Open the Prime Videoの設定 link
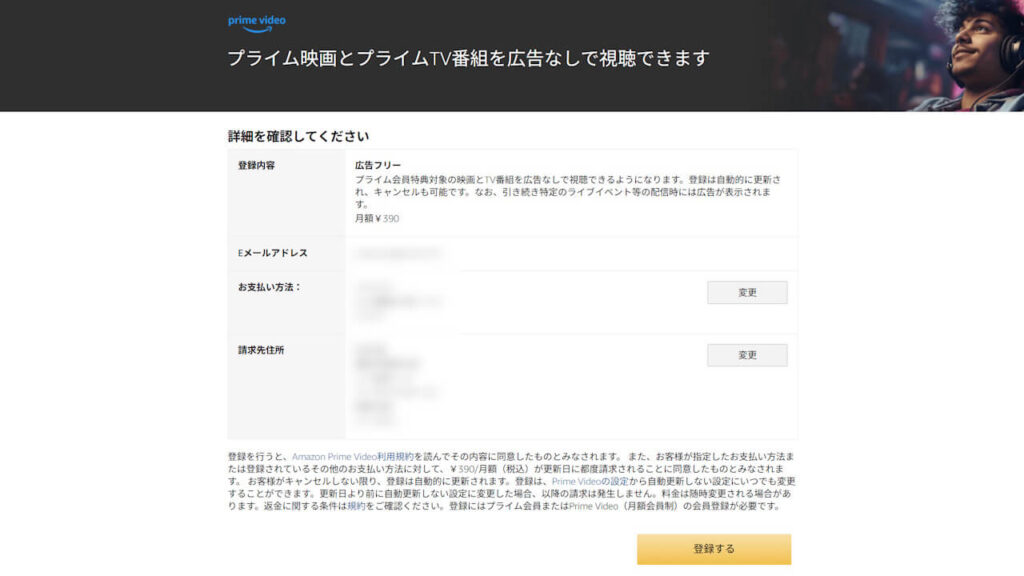This screenshot has height=576, width=1024. point(590,481)
